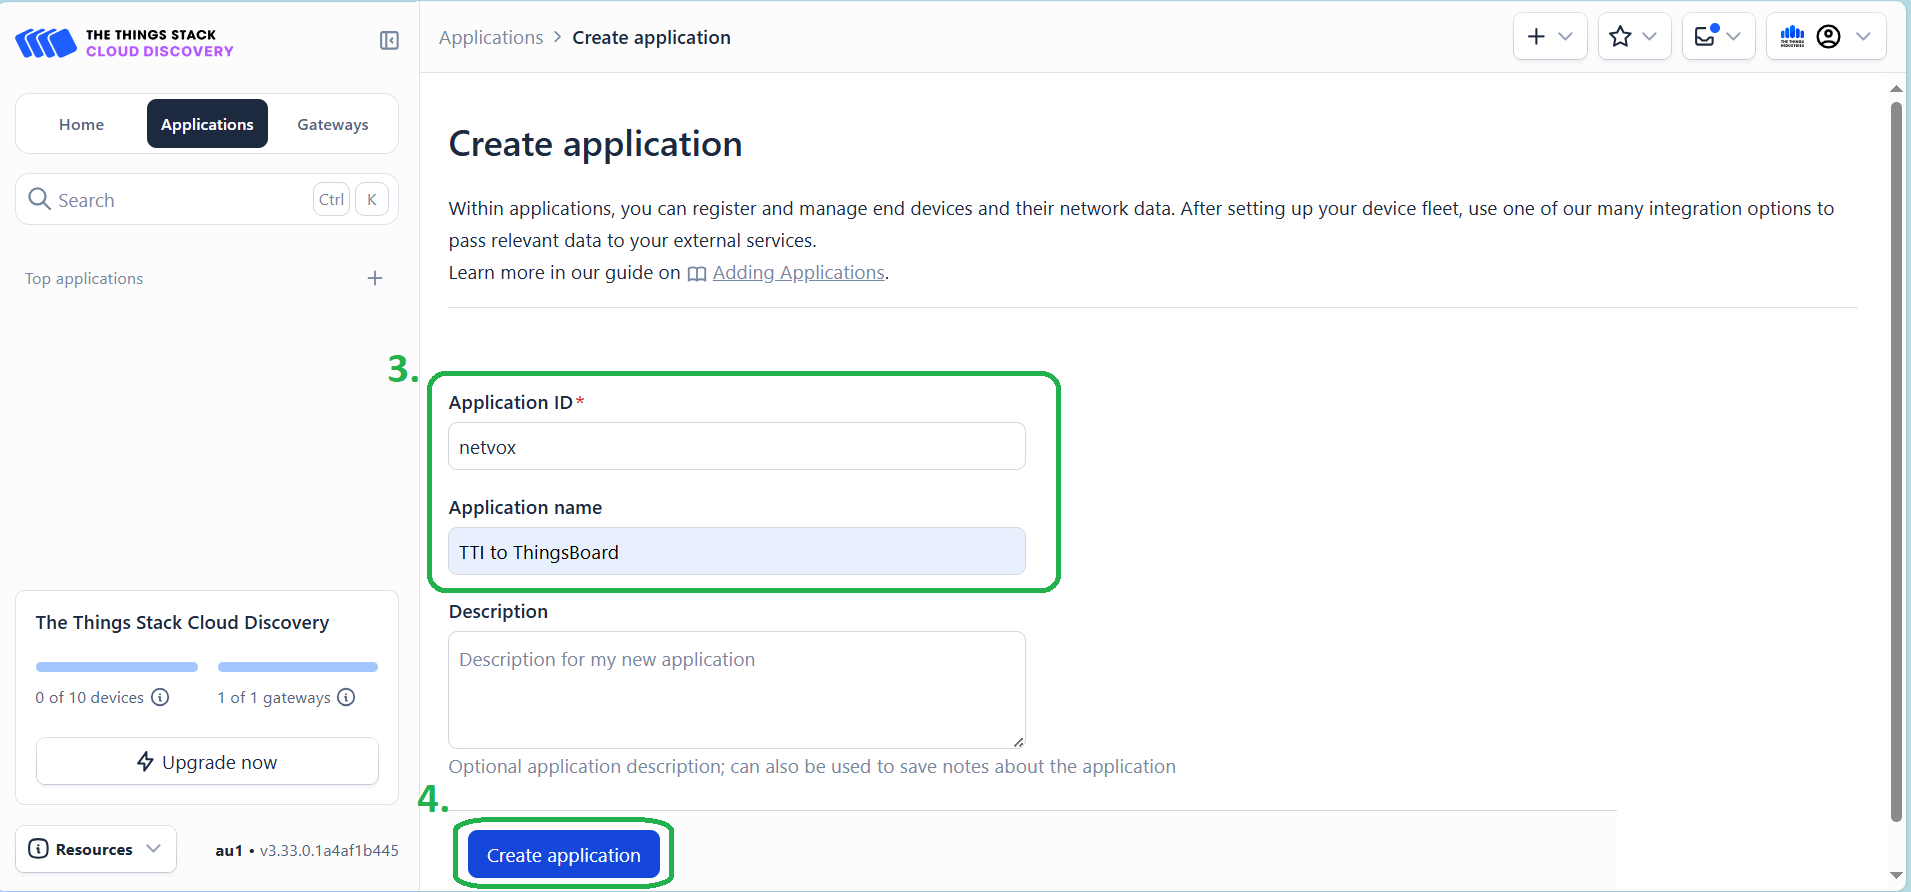Click the gateways usage progress bar
This screenshot has width=1911, height=892.
coord(298,667)
